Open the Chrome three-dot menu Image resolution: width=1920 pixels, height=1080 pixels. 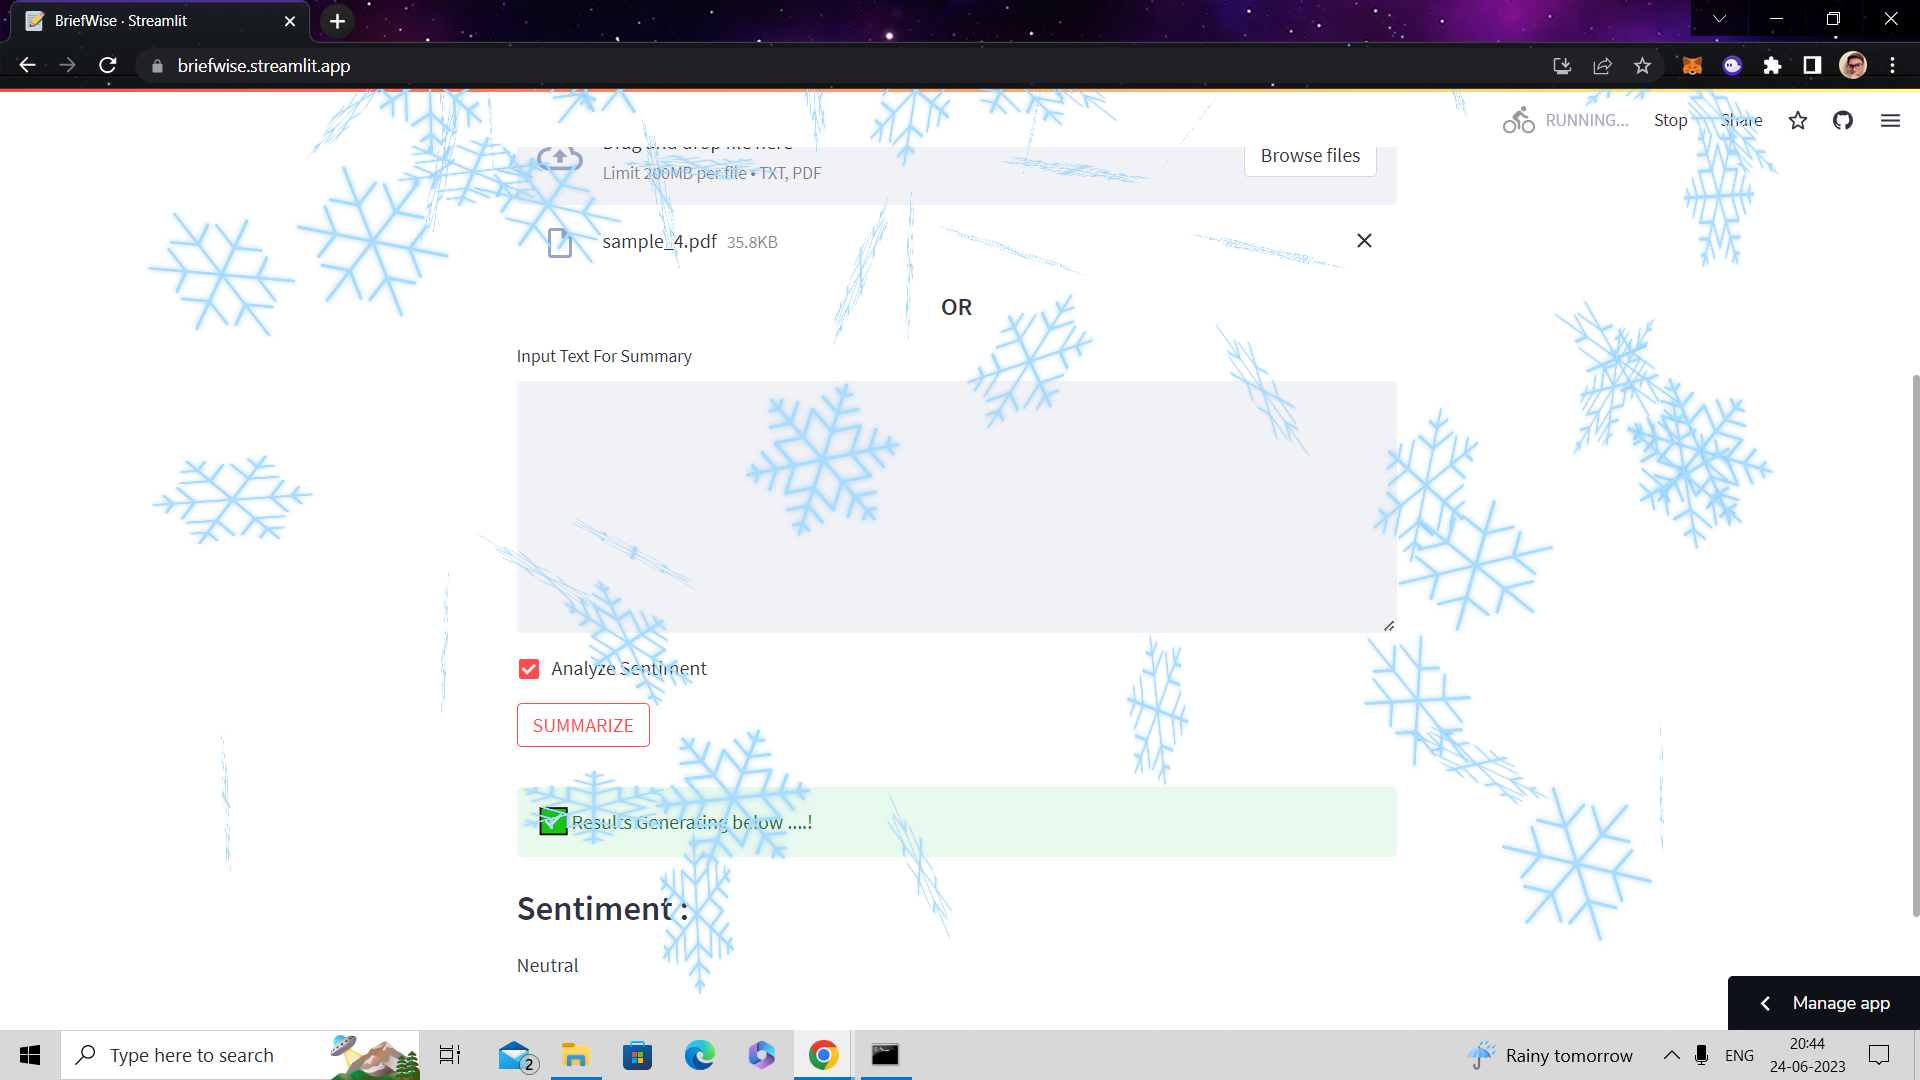coord(1892,66)
